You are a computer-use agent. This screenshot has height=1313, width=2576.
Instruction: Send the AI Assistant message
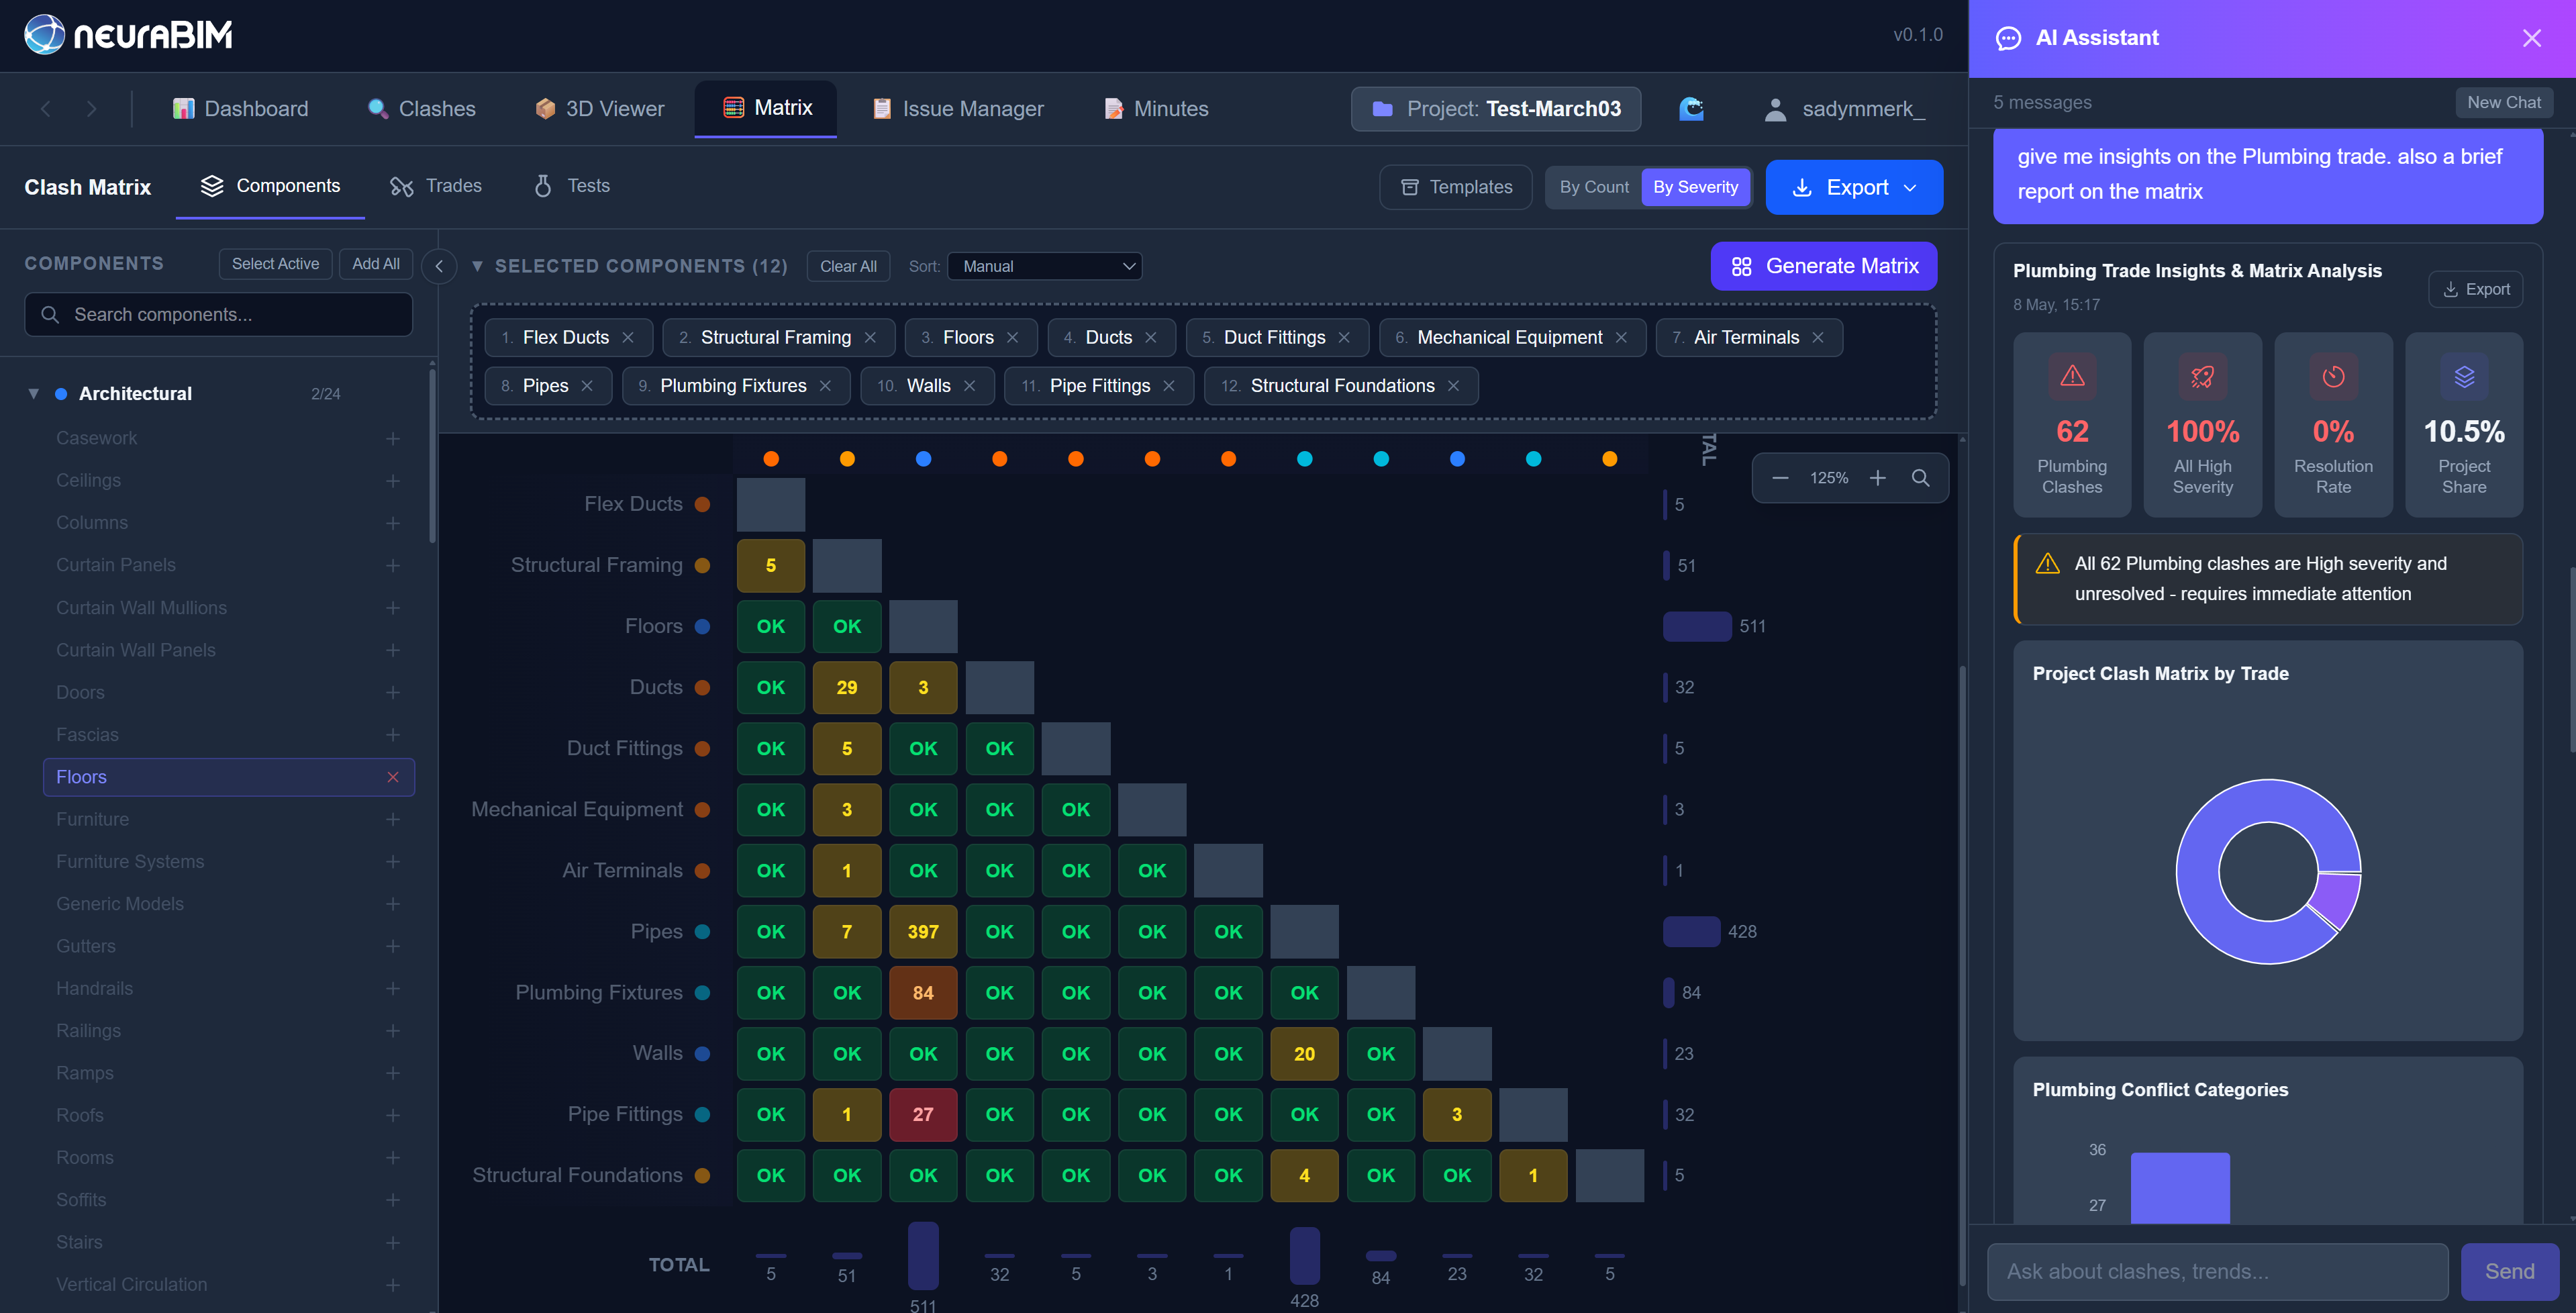click(2509, 1271)
